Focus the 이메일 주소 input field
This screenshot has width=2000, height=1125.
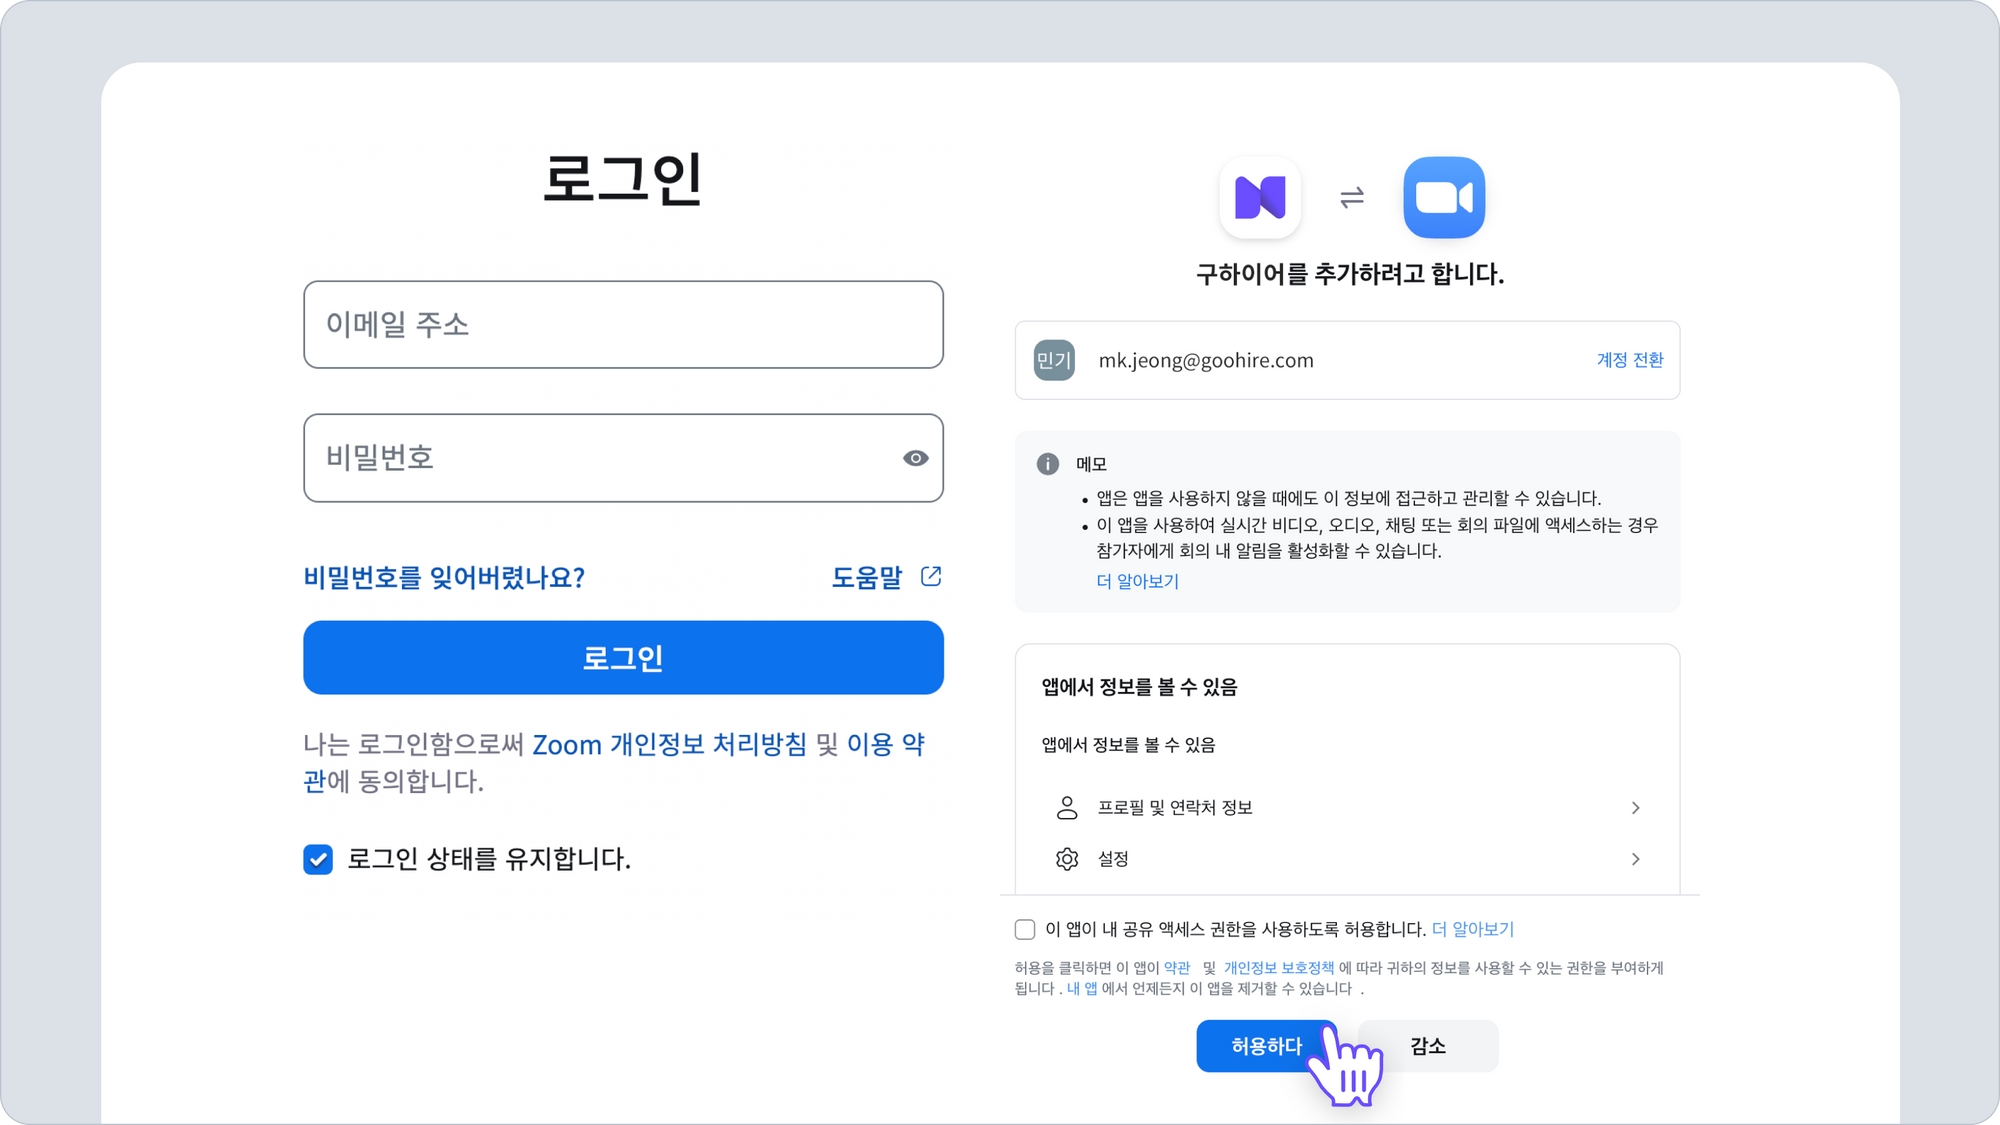tap(623, 325)
